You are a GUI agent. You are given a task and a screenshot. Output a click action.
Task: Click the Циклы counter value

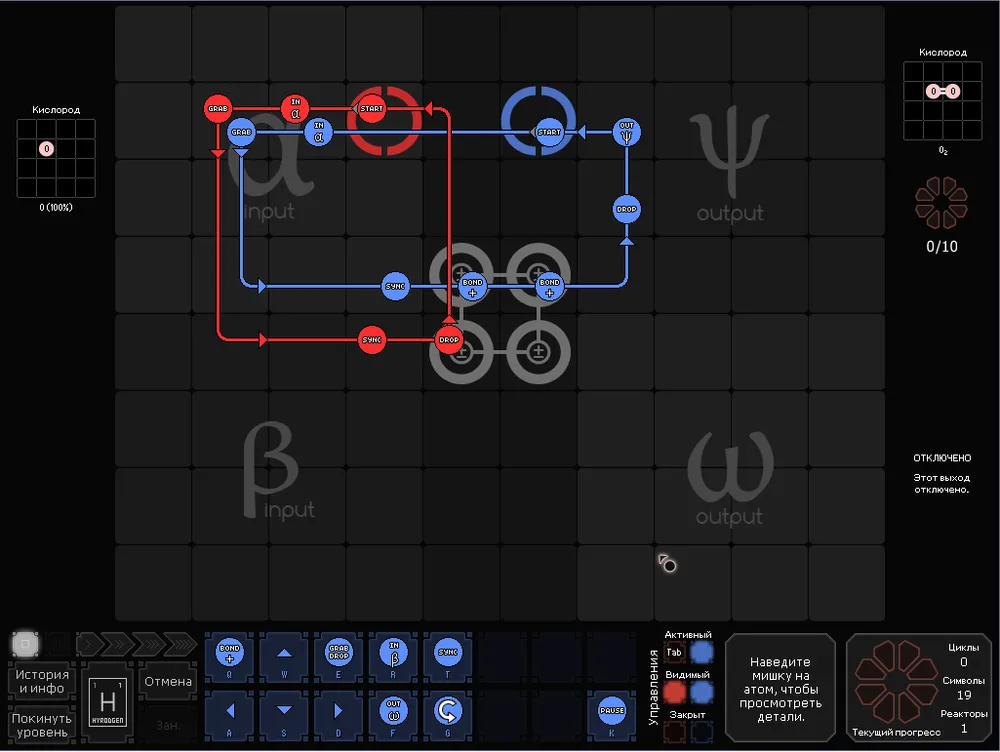(x=964, y=662)
